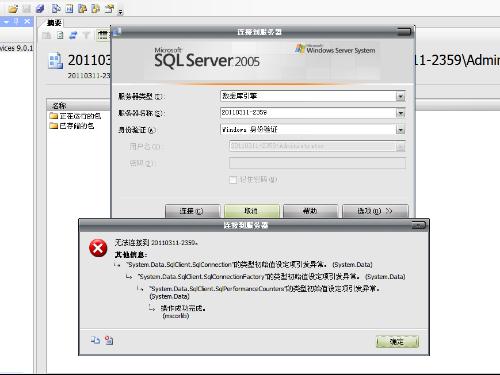Click the server name text field

pos(308,113)
